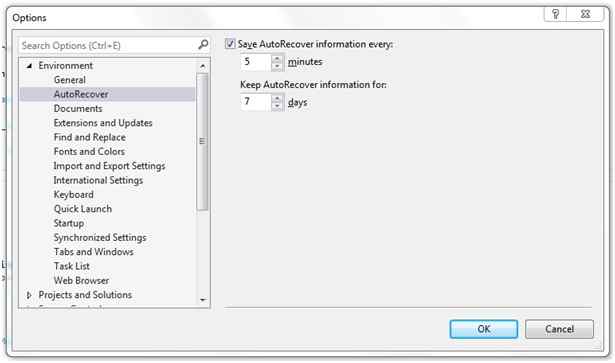Click the search magnifier icon in Search Options

[x=203, y=45]
